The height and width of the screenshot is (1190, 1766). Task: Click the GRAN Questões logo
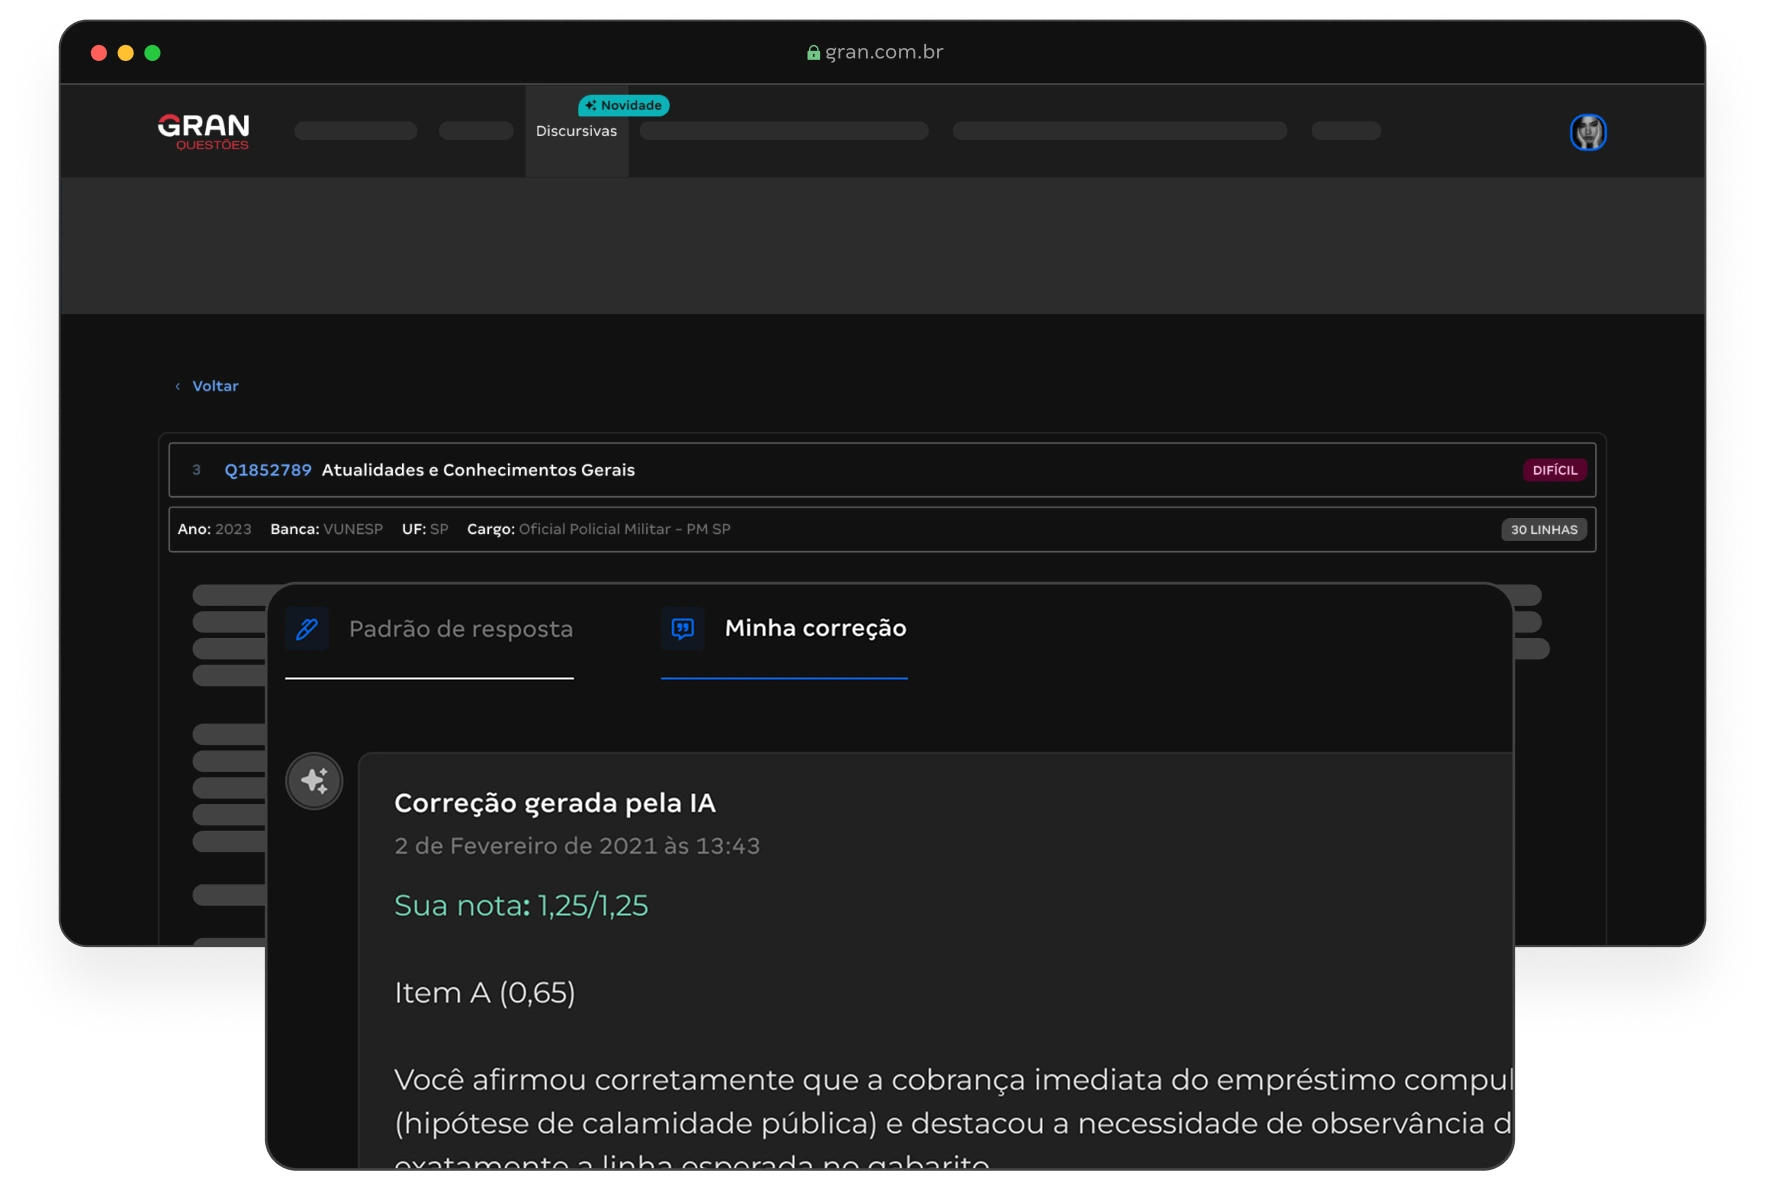[203, 131]
